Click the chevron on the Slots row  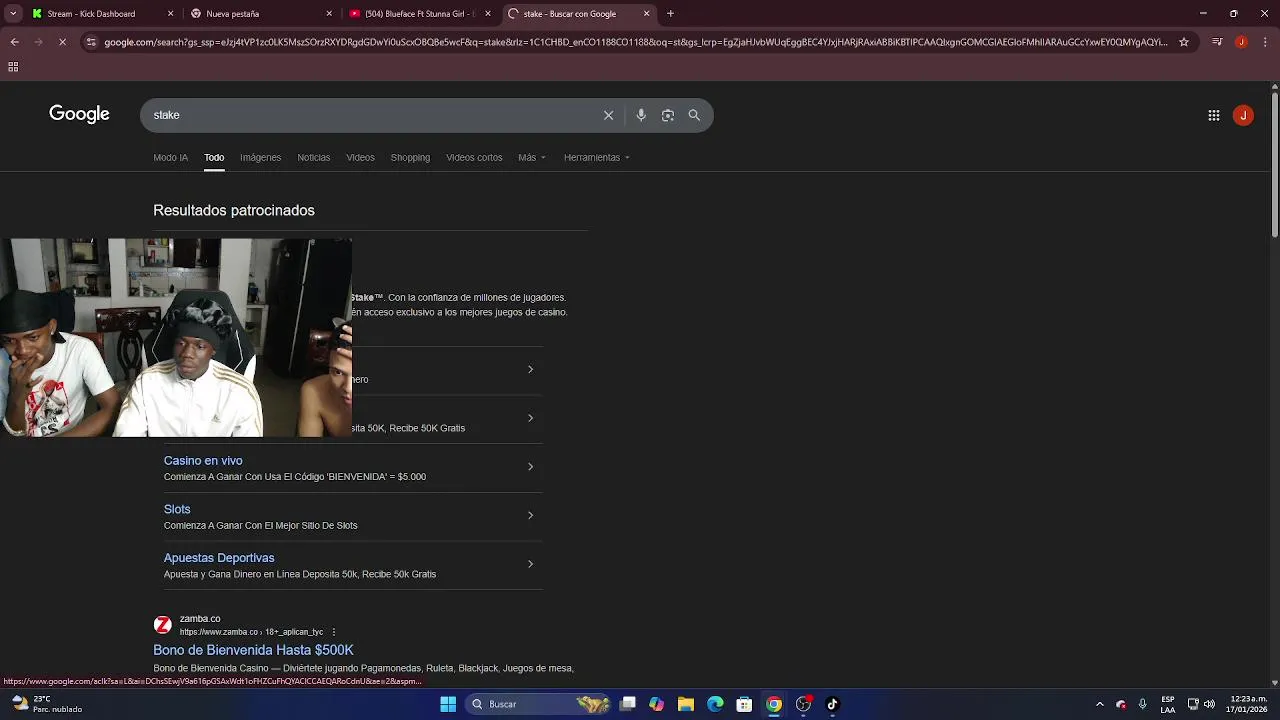click(x=530, y=515)
